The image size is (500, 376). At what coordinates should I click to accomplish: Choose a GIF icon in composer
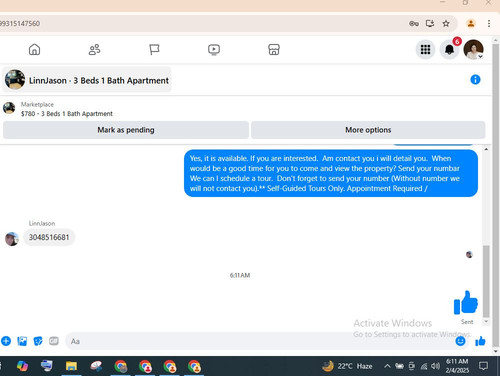[54, 341]
